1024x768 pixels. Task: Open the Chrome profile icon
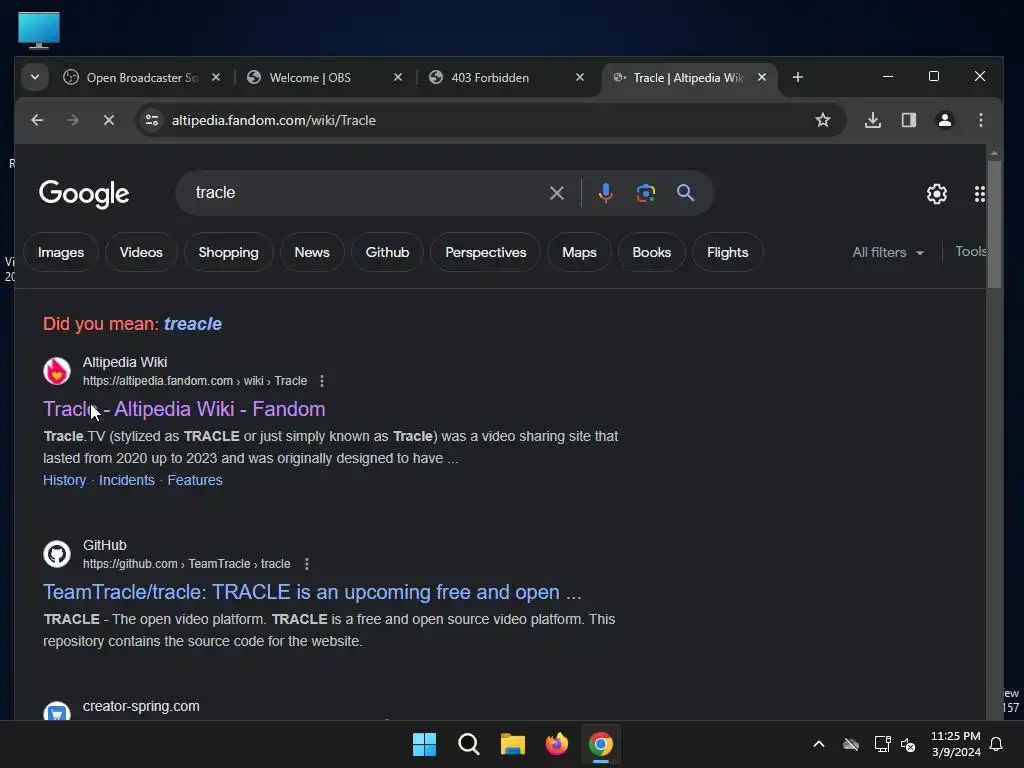[945, 120]
